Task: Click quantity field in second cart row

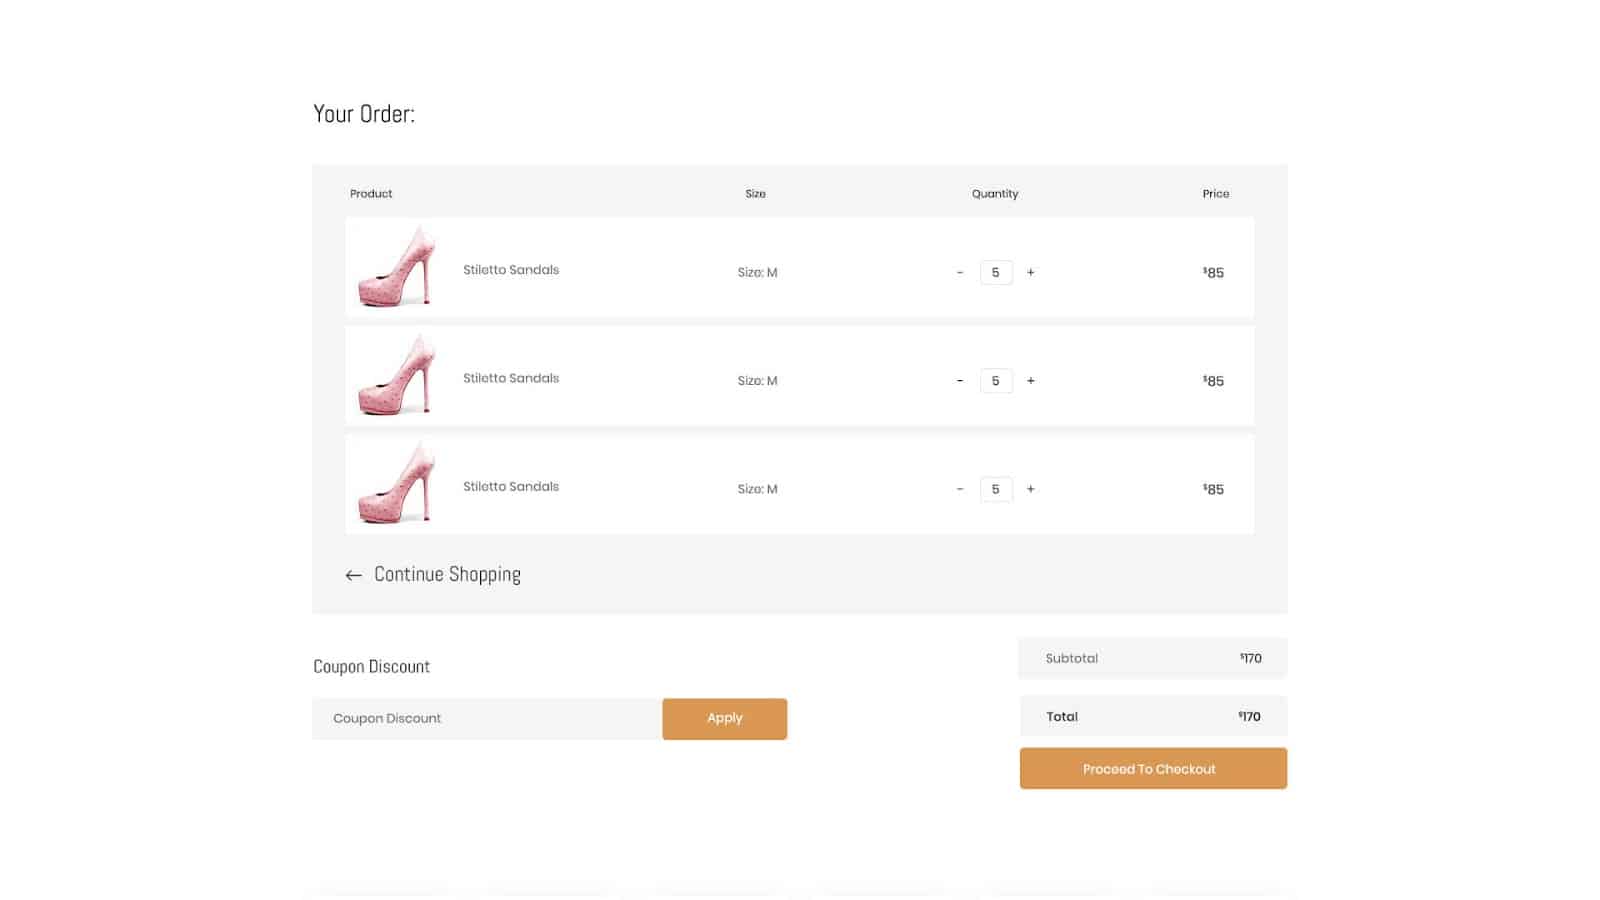Action: tap(996, 381)
